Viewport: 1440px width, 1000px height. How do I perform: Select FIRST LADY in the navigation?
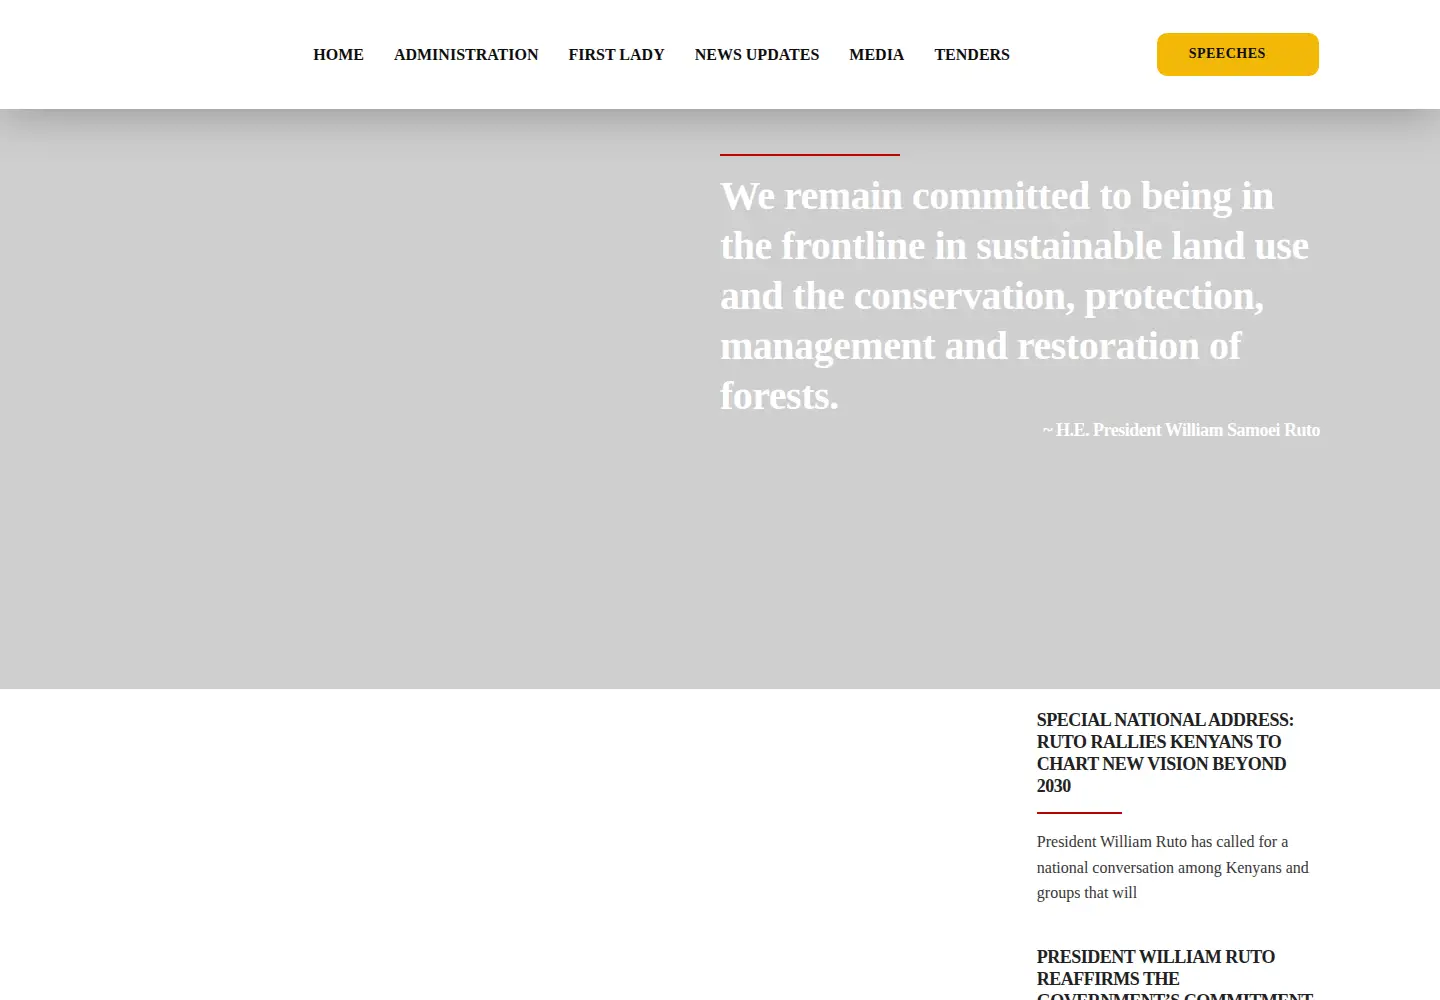pyautogui.click(x=617, y=55)
